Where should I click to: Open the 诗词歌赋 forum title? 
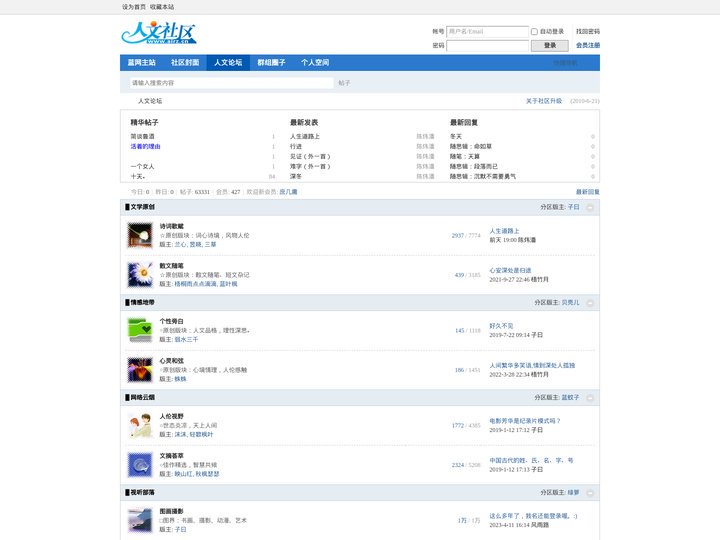(x=172, y=226)
